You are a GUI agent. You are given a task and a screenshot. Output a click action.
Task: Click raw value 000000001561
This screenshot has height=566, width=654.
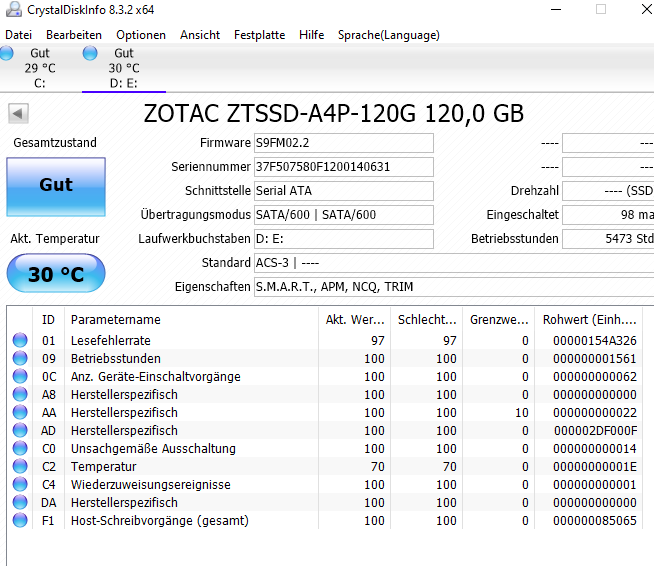point(595,358)
